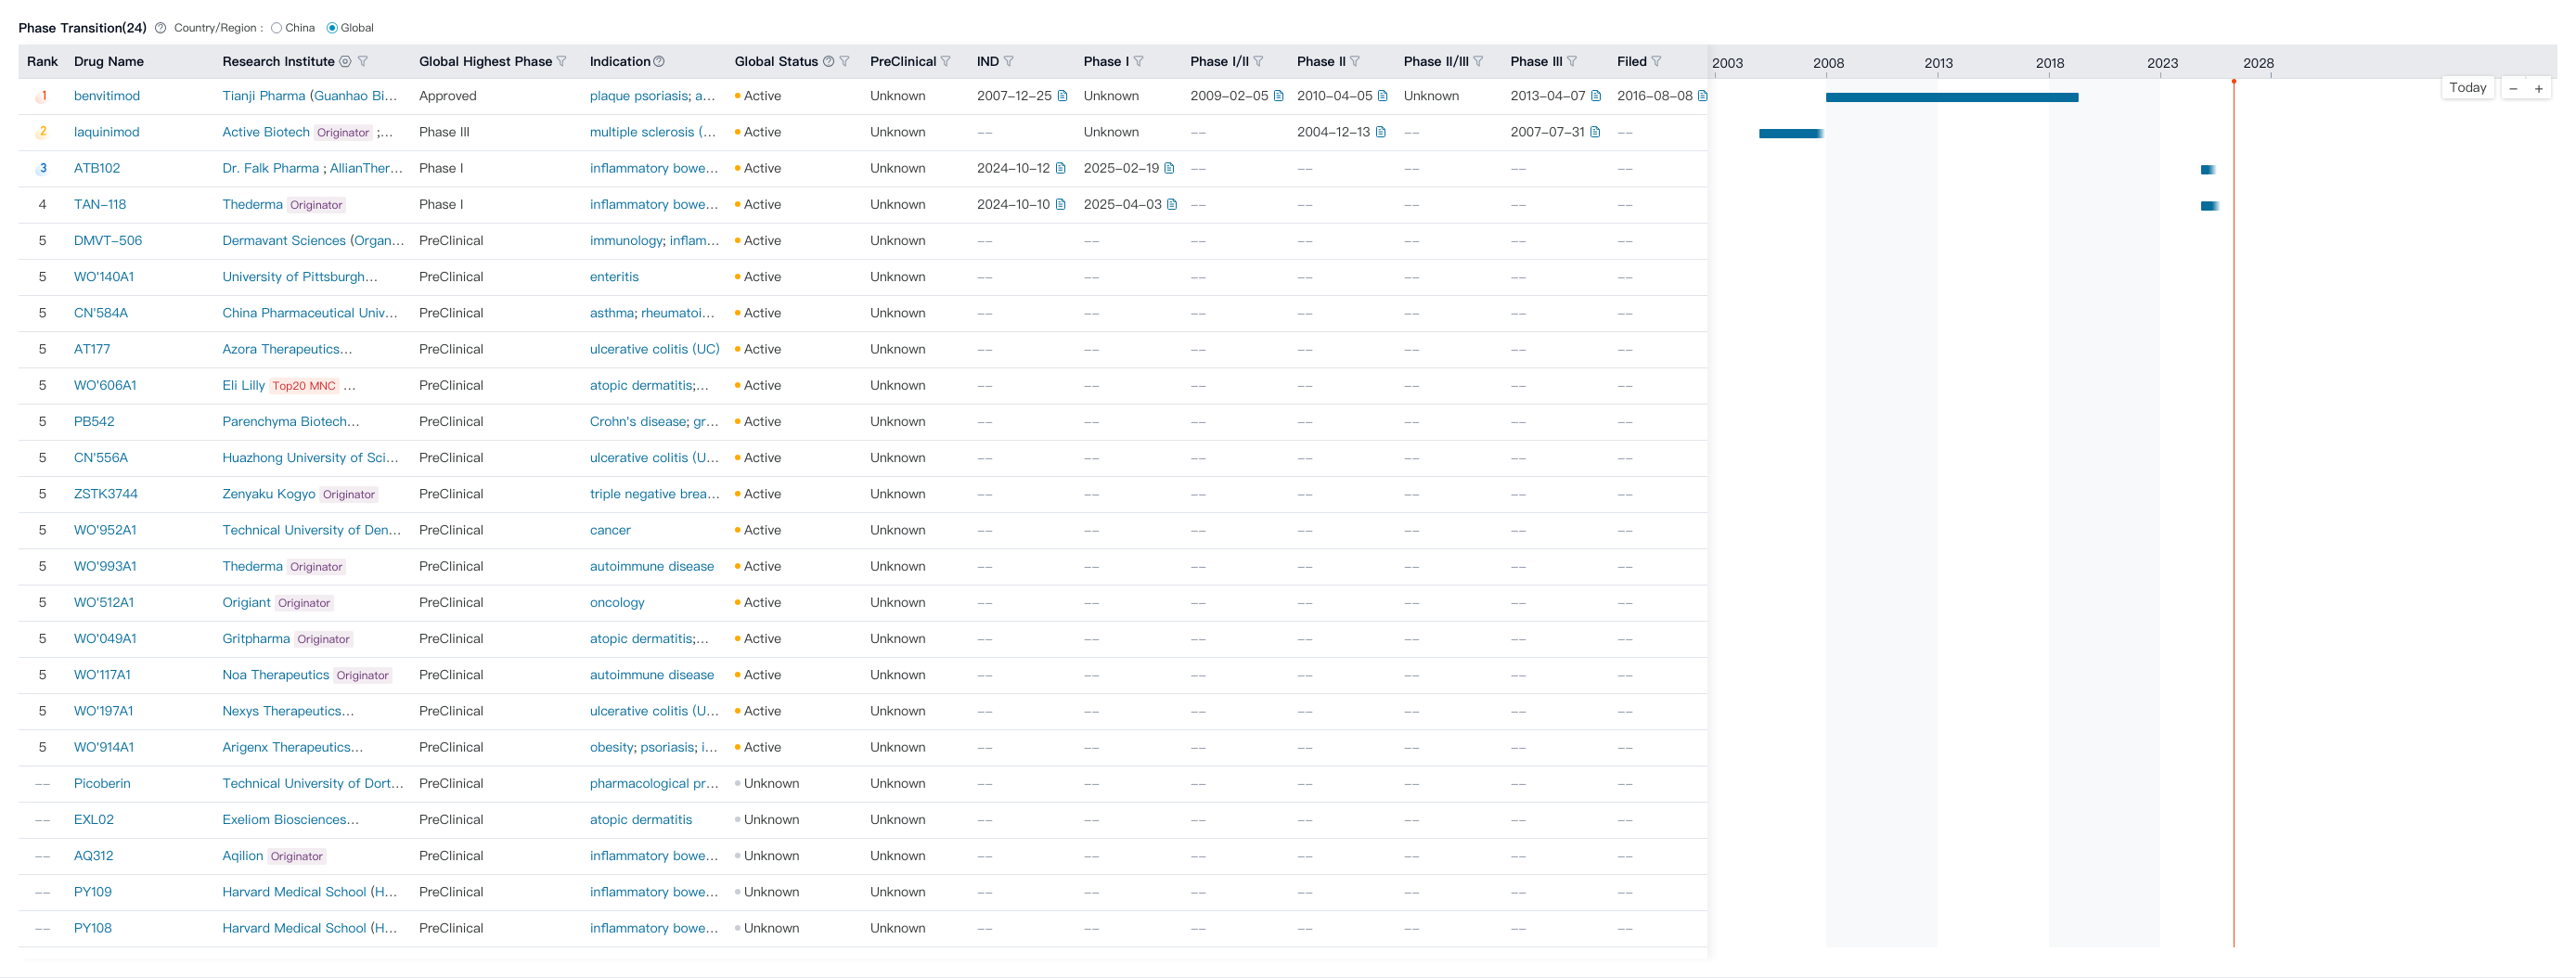Click the Drug Name column header

click(109, 62)
